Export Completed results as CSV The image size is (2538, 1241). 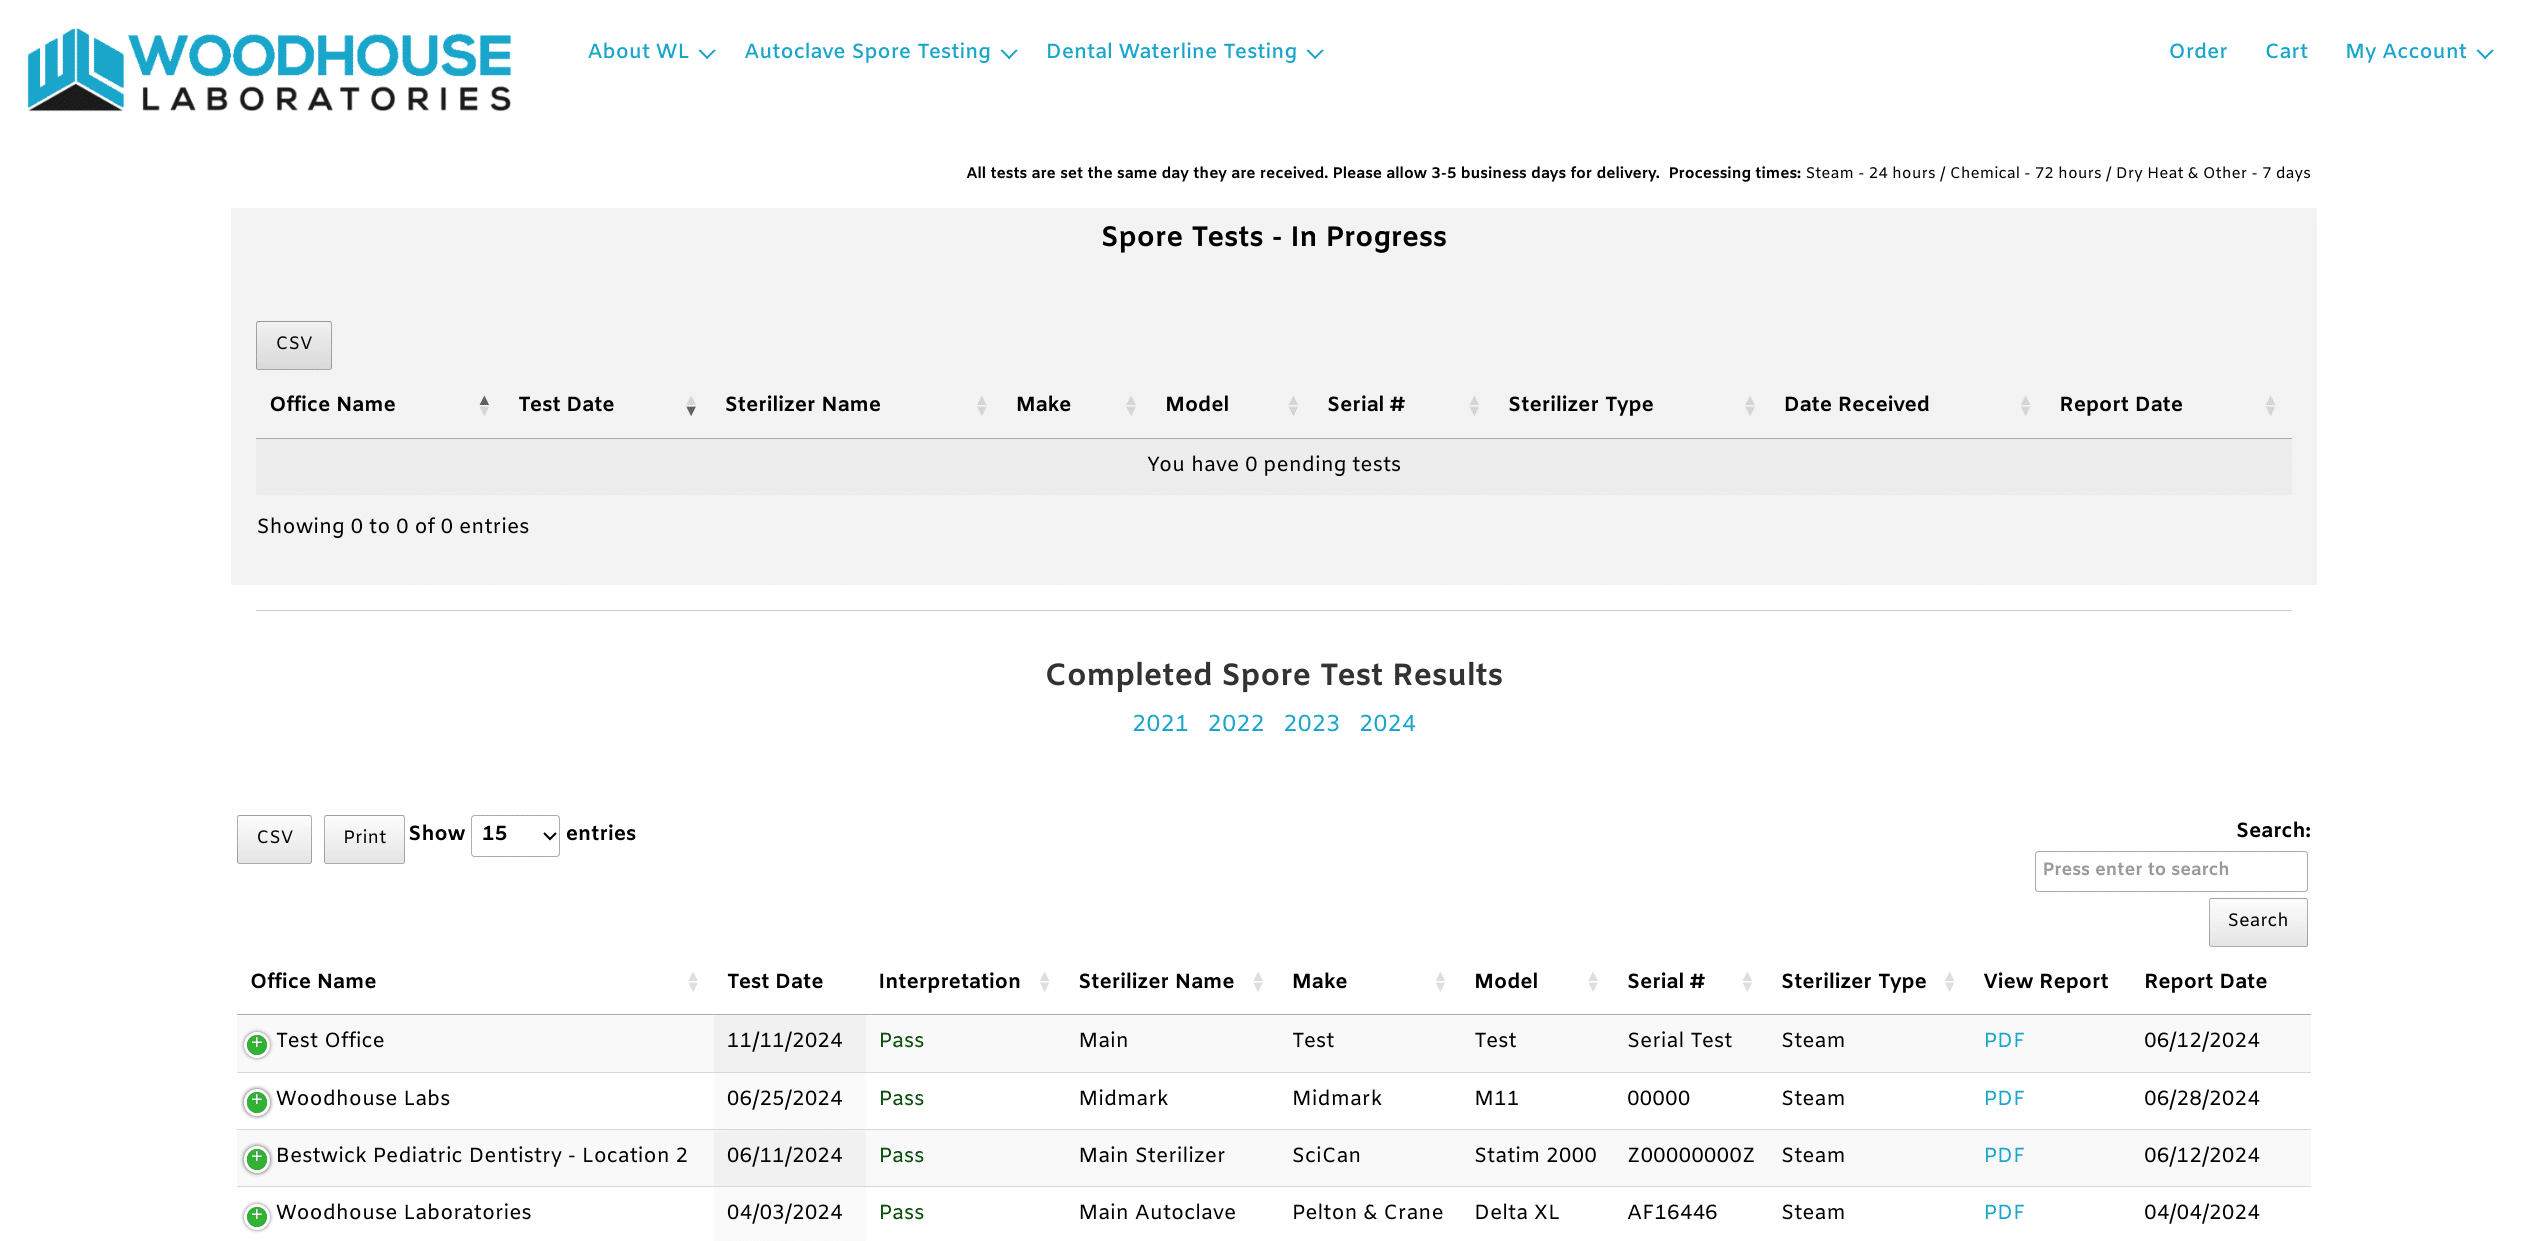[274, 838]
